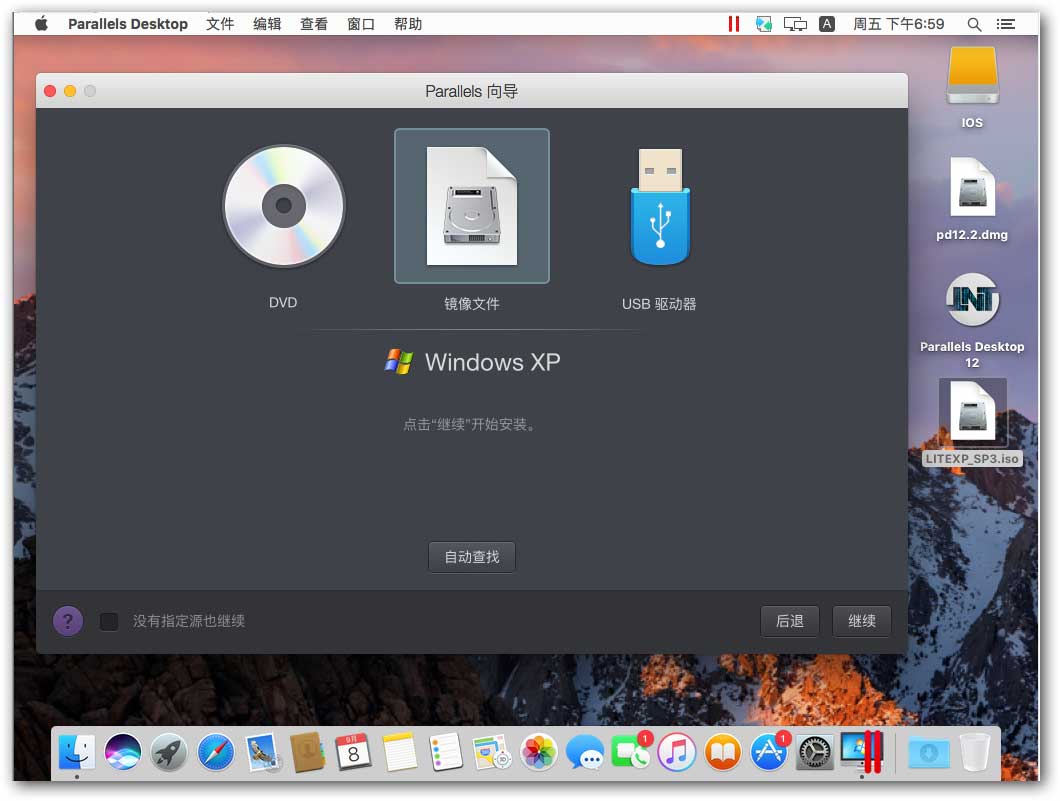Open the 查看 menu
Screen dimensions: 1060x801
[314, 24]
